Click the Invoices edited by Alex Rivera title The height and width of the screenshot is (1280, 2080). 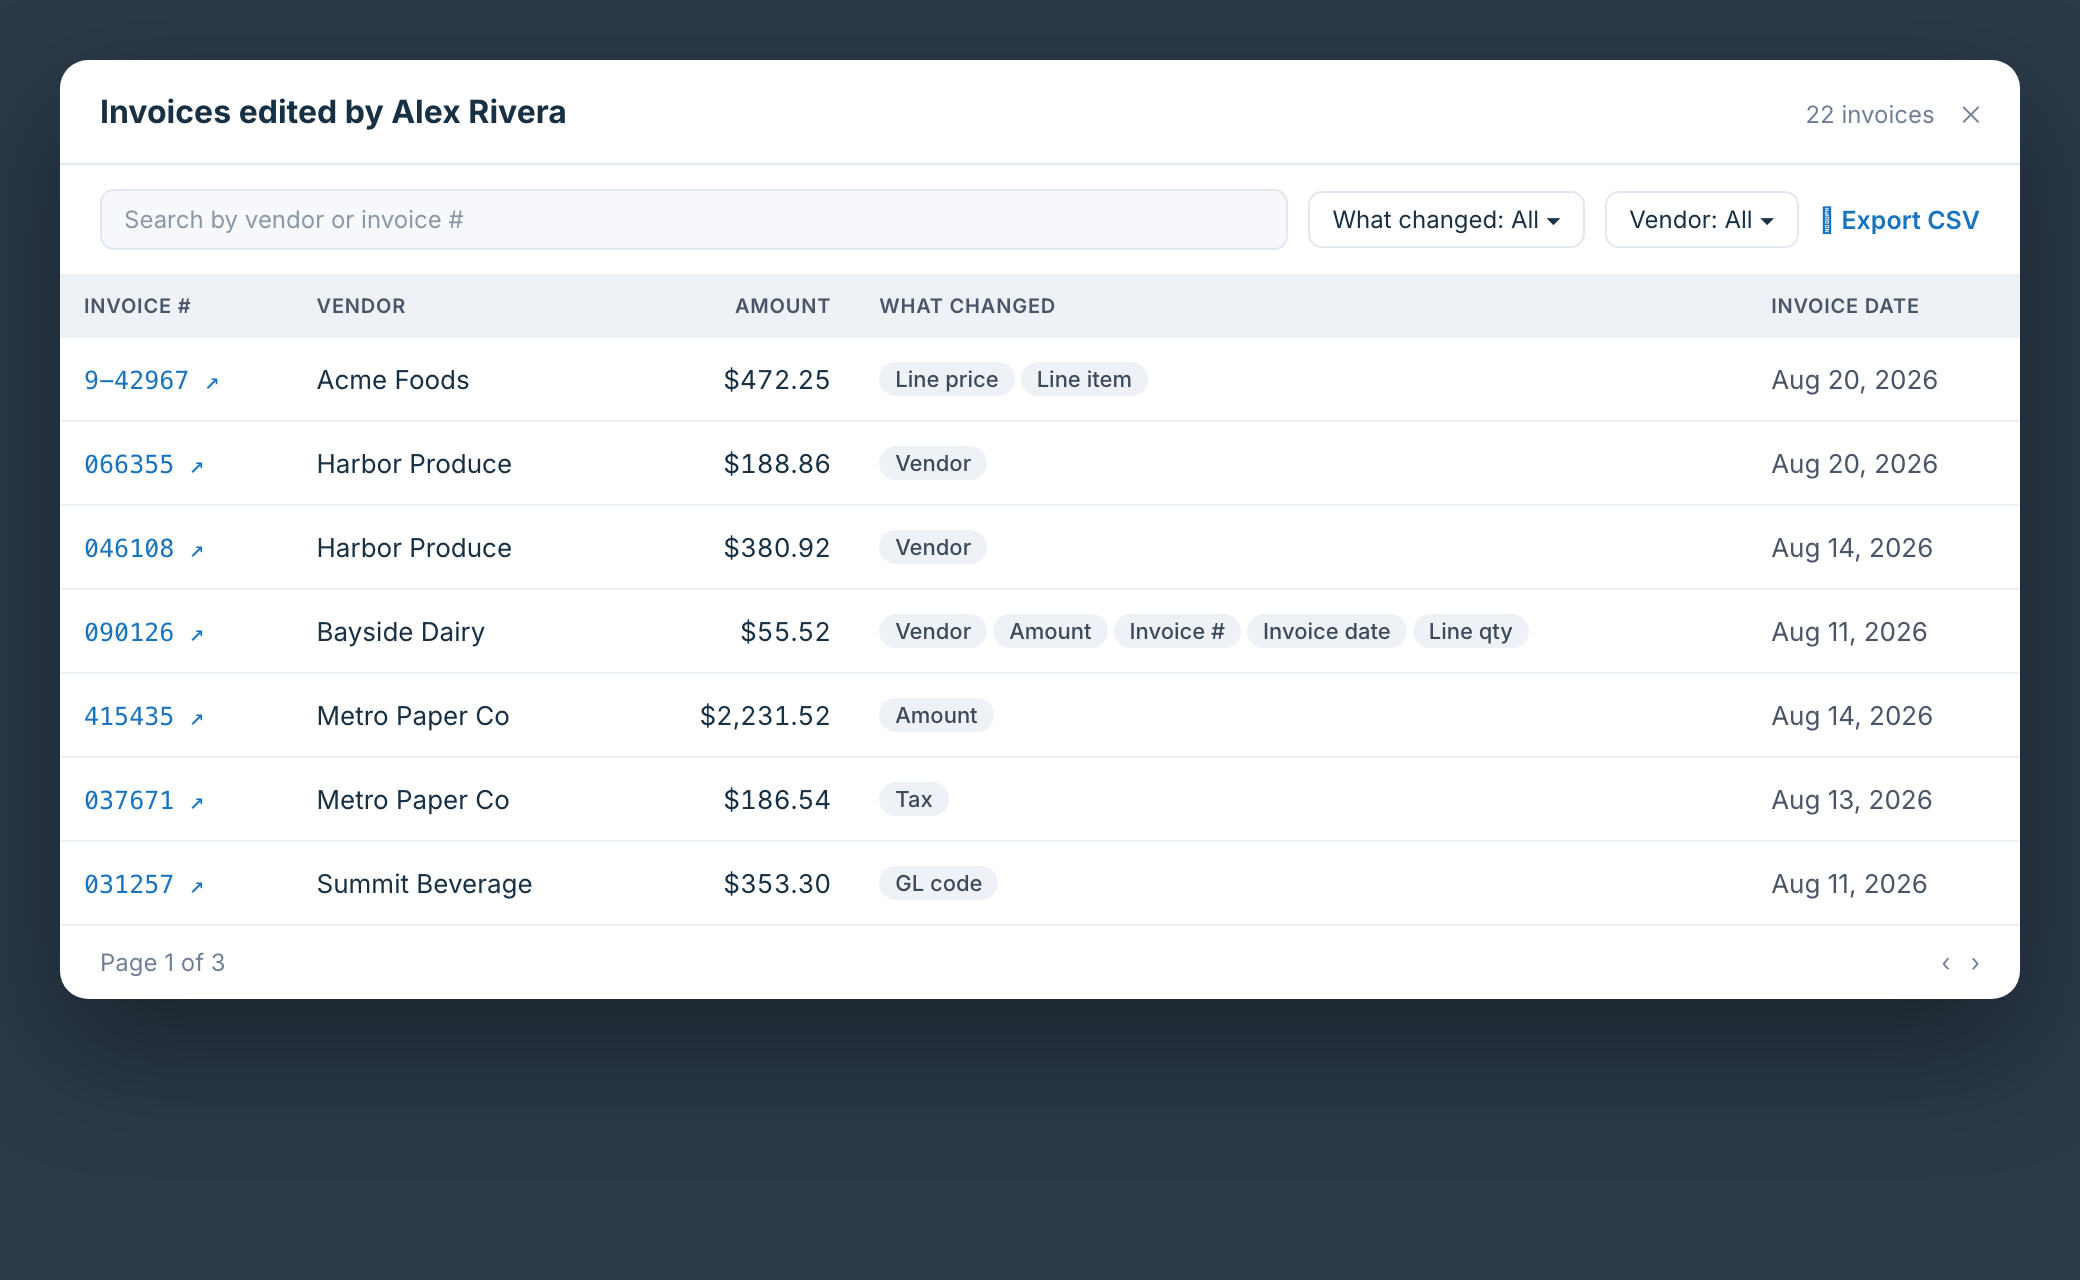tap(333, 112)
